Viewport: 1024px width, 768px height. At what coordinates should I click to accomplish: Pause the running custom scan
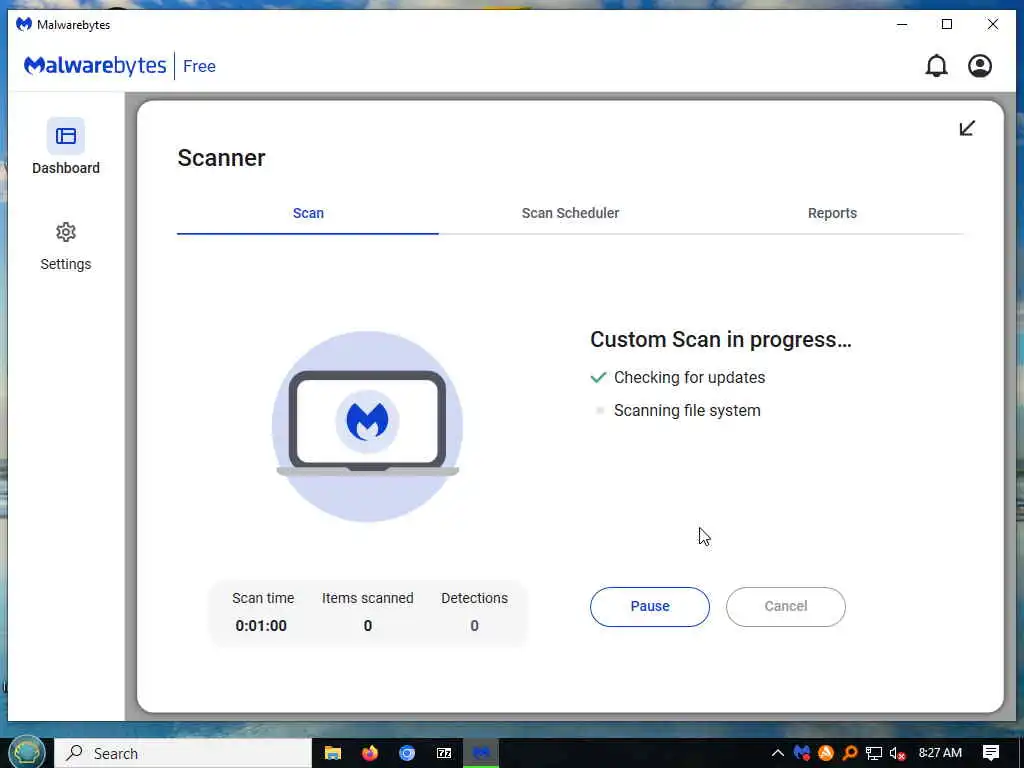tap(650, 607)
